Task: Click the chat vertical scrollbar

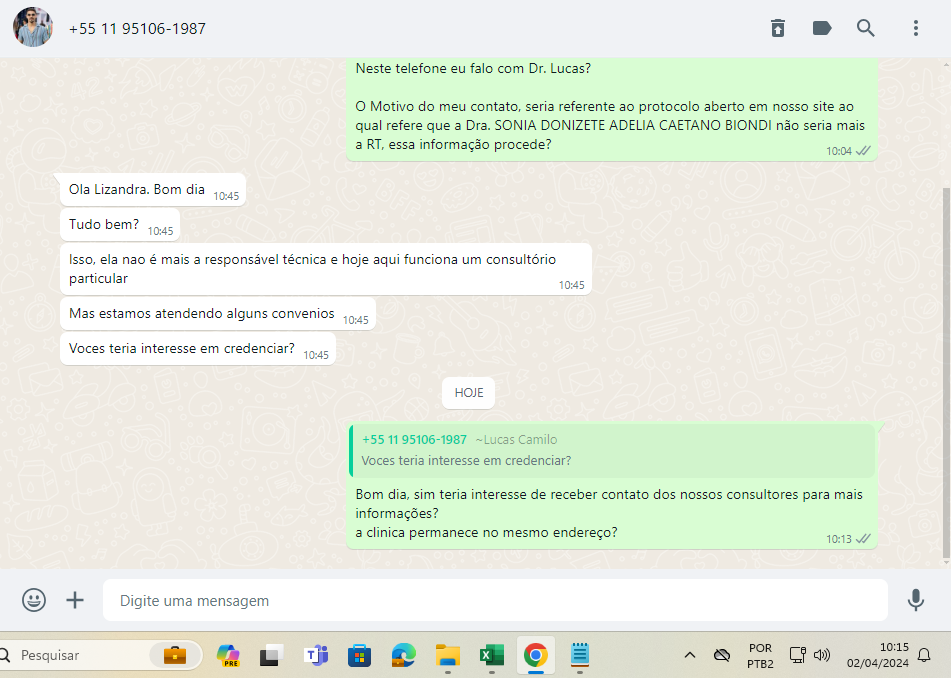Action: (x=946, y=370)
